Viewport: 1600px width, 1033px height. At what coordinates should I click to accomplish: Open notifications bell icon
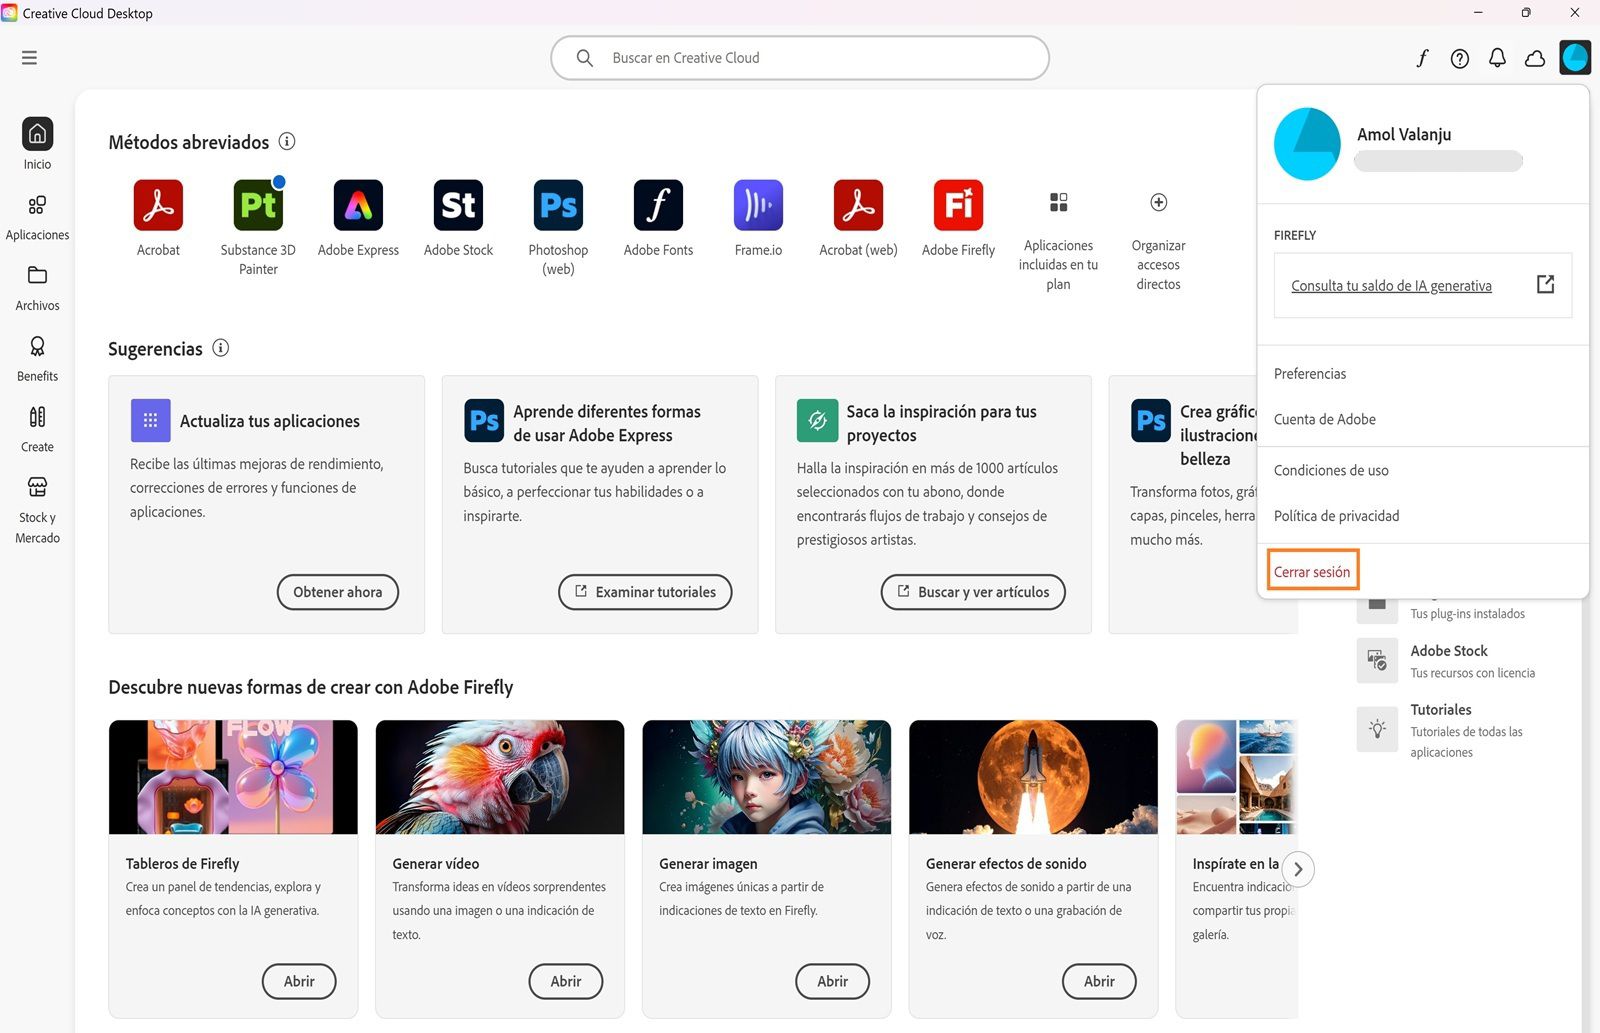(1497, 58)
